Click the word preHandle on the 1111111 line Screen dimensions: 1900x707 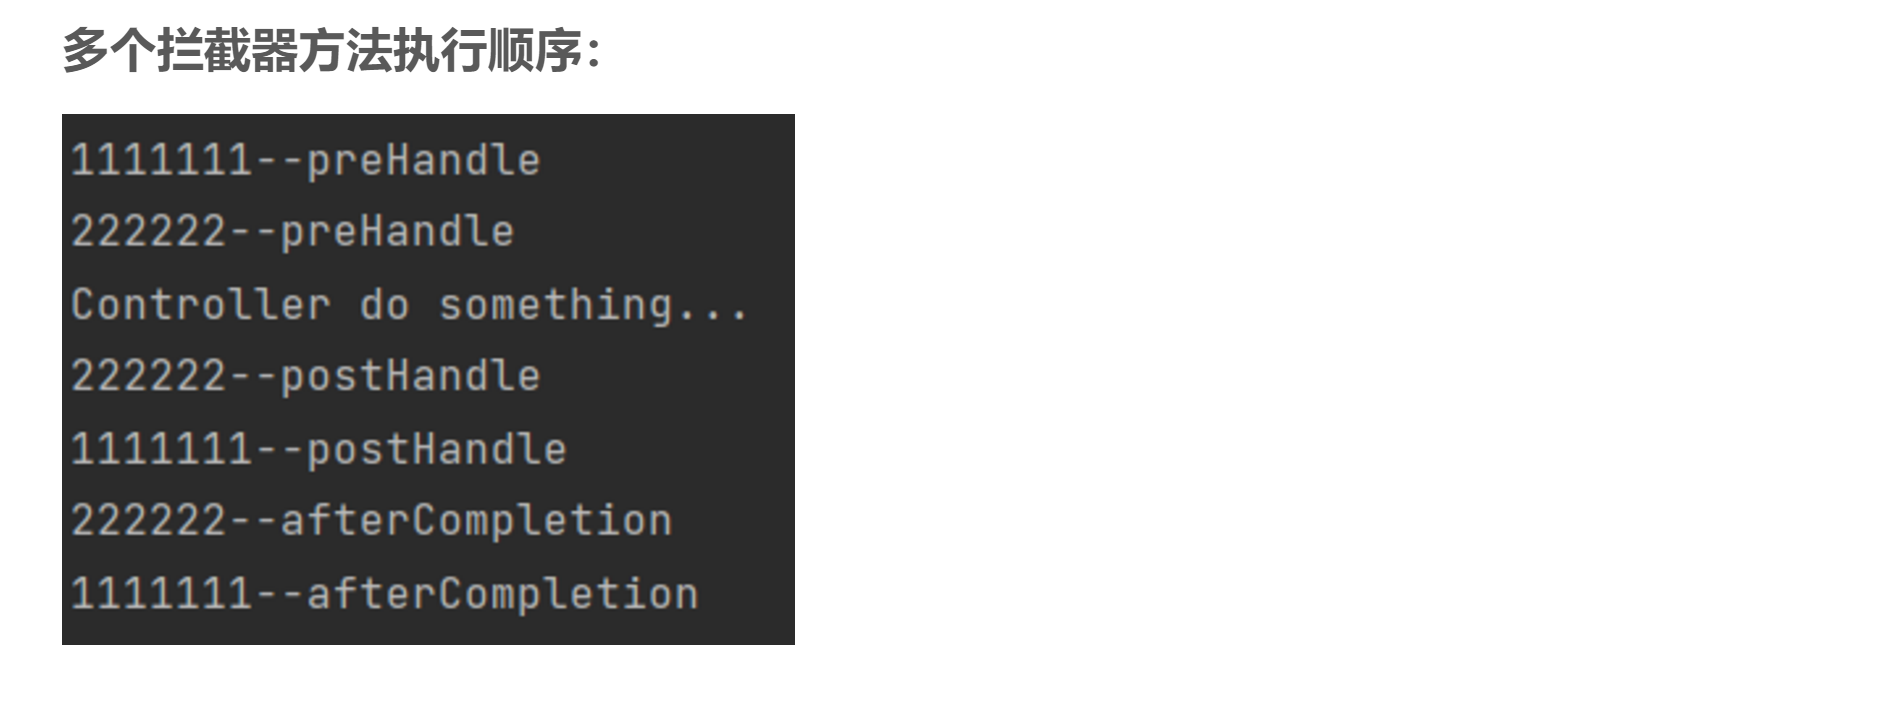click(423, 160)
